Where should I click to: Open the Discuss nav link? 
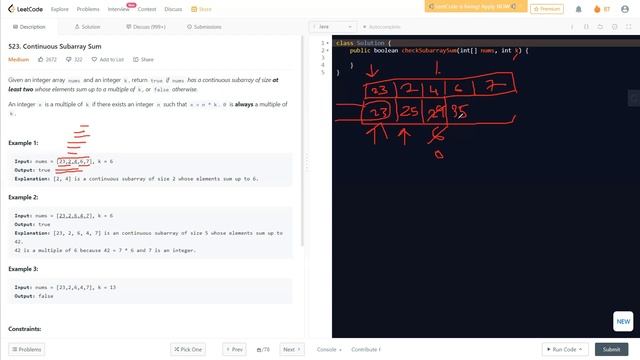pyautogui.click(x=173, y=9)
